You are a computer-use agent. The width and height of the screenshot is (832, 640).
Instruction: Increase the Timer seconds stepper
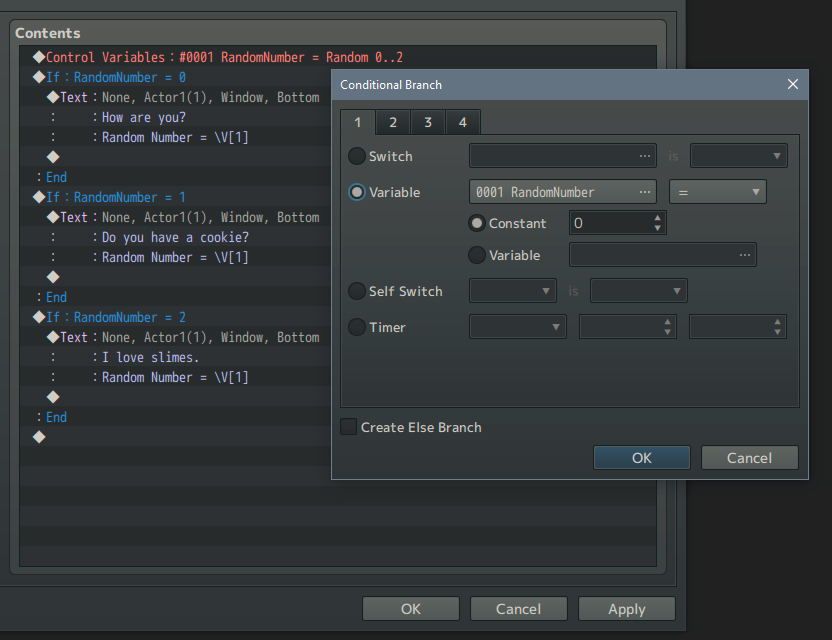tap(777, 322)
